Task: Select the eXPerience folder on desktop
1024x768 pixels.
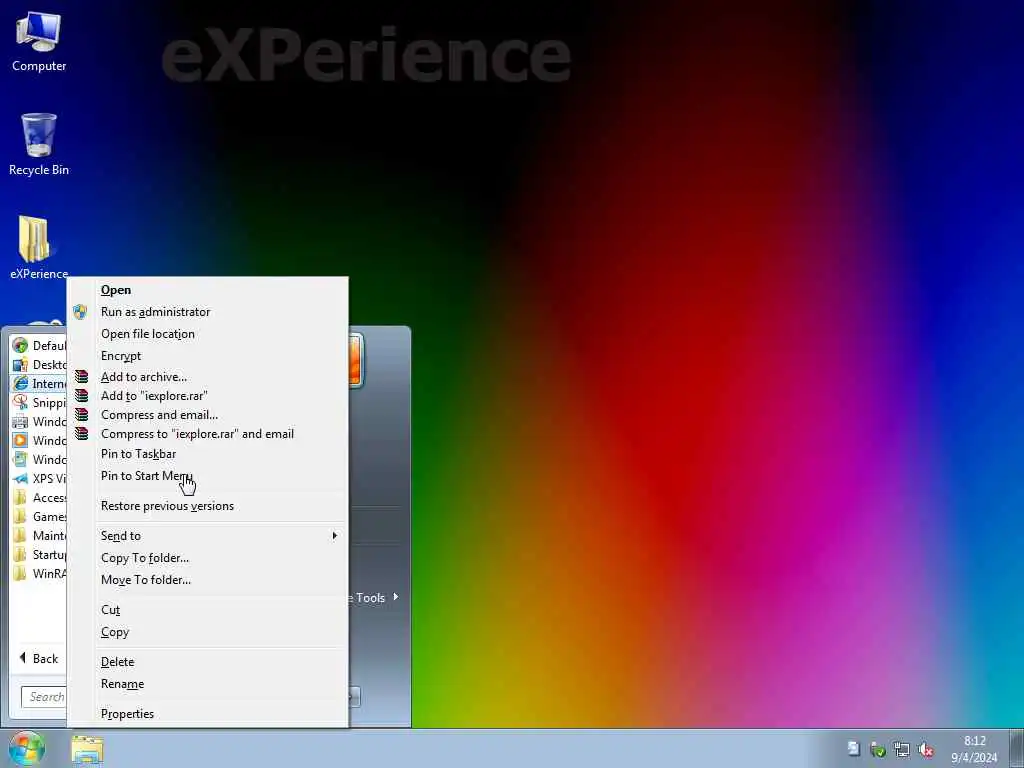Action: click(x=39, y=248)
